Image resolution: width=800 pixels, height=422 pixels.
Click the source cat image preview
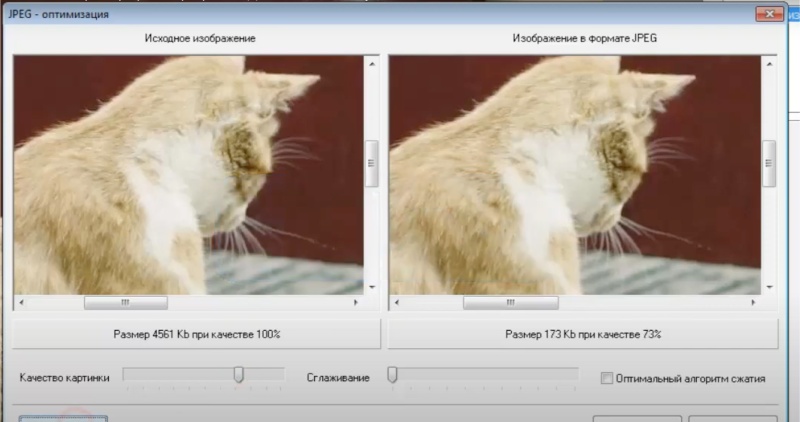pyautogui.click(x=189, y=175)
